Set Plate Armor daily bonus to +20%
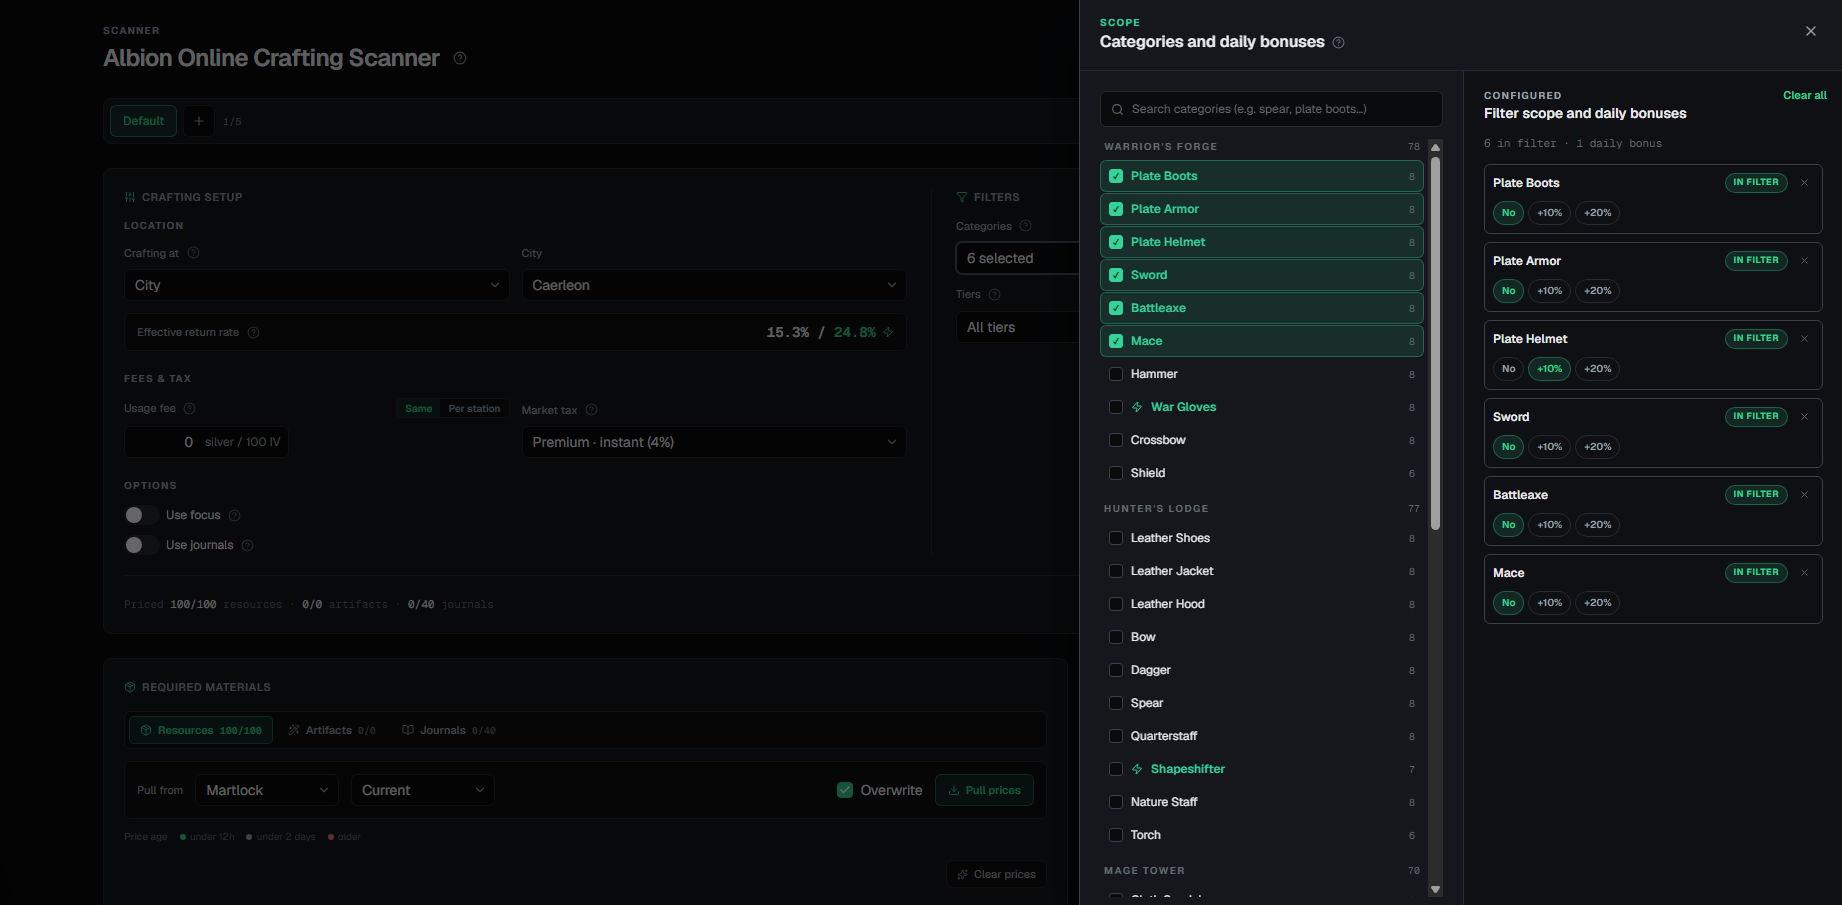Viewport: 1842px width, 905px height. click(x=1598, y=291)
